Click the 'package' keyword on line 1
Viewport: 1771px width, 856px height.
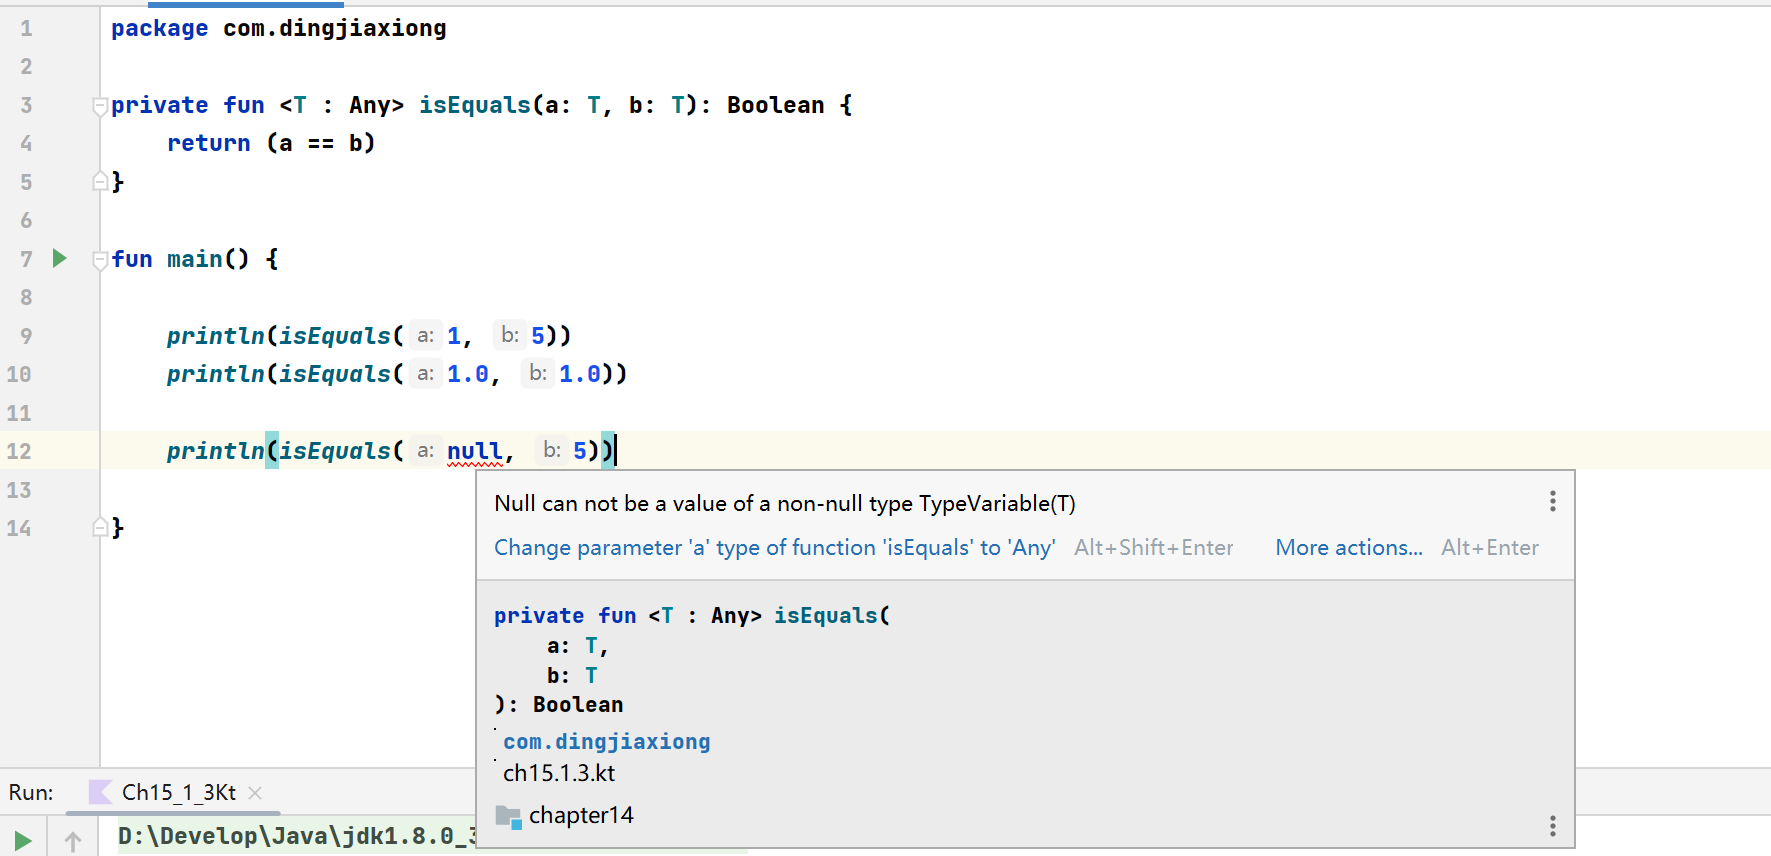[x=160, y=28]
